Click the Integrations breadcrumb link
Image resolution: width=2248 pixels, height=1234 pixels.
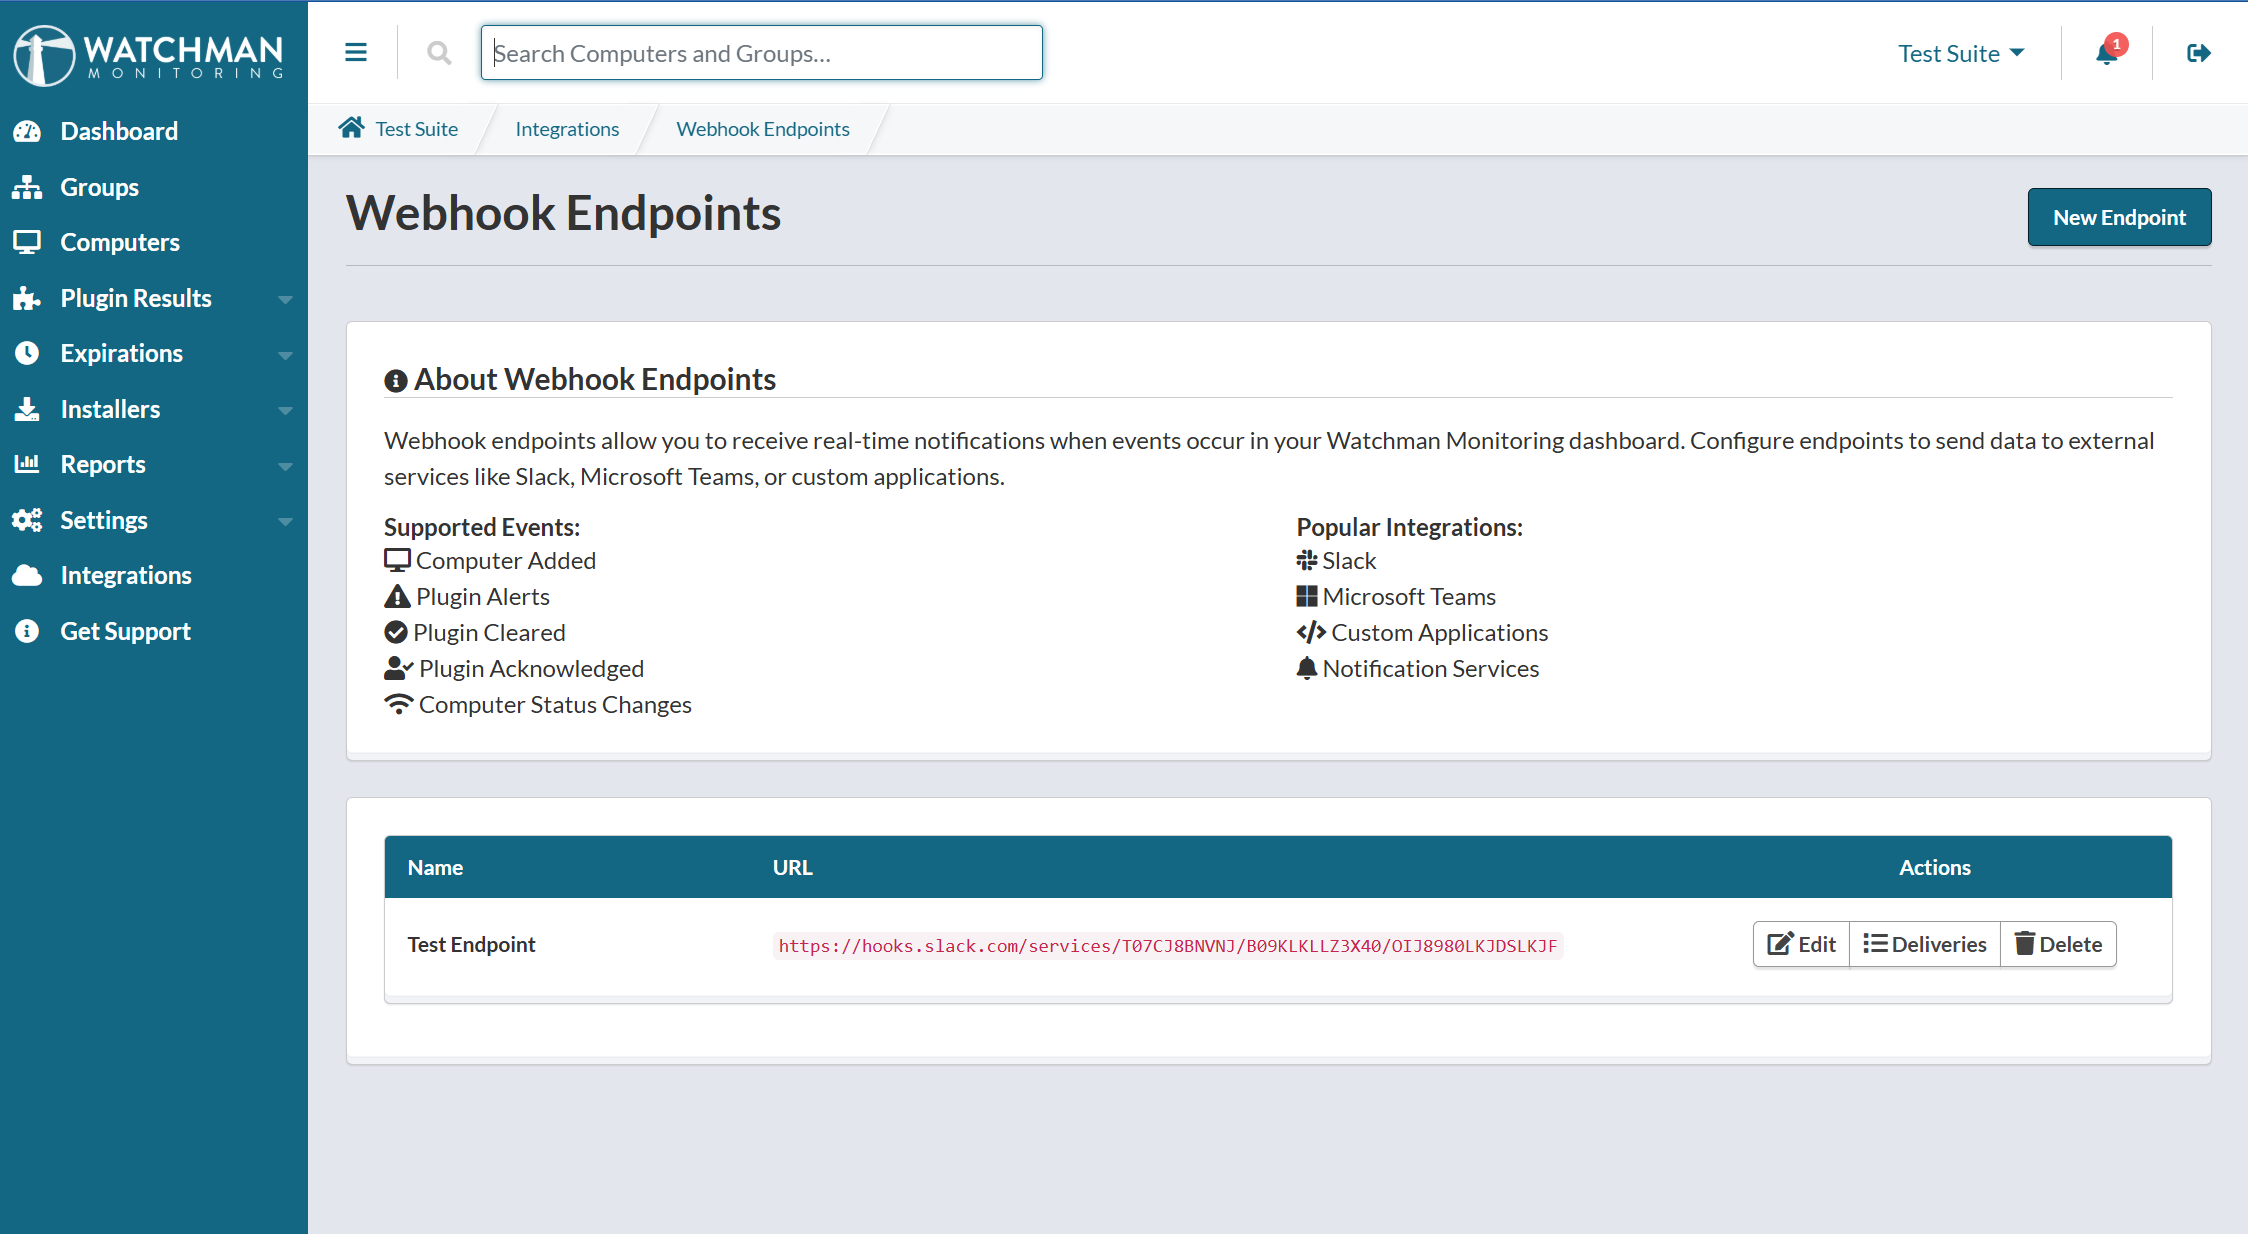click(x=567, y=129)
